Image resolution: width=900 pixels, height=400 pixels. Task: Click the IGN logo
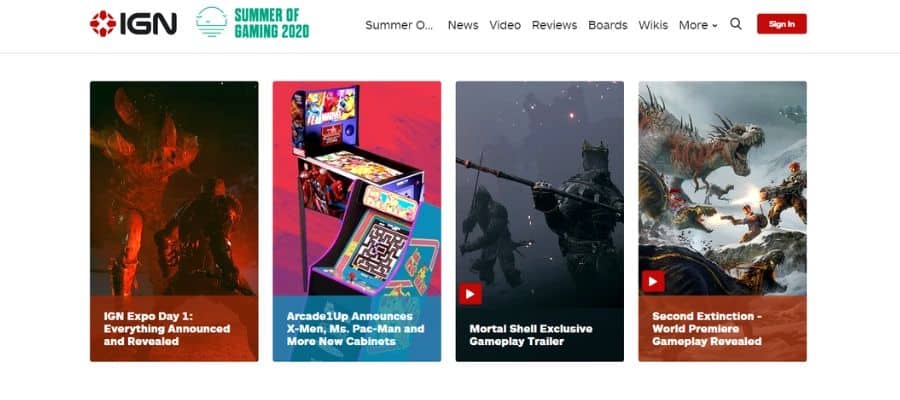[133, 24]
